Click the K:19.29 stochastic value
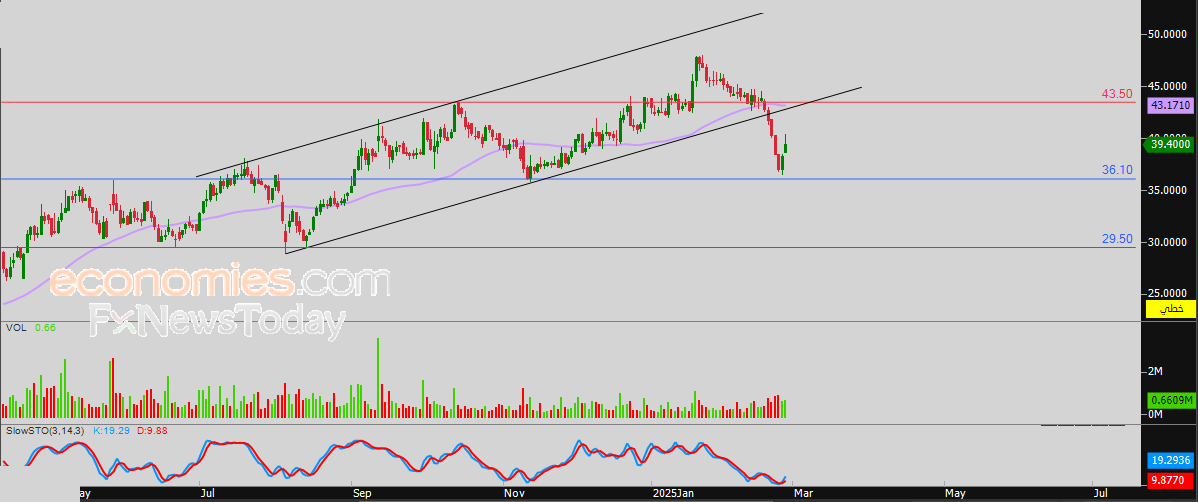The width and height of the screenshot is (1198, 502). (111, 430)
